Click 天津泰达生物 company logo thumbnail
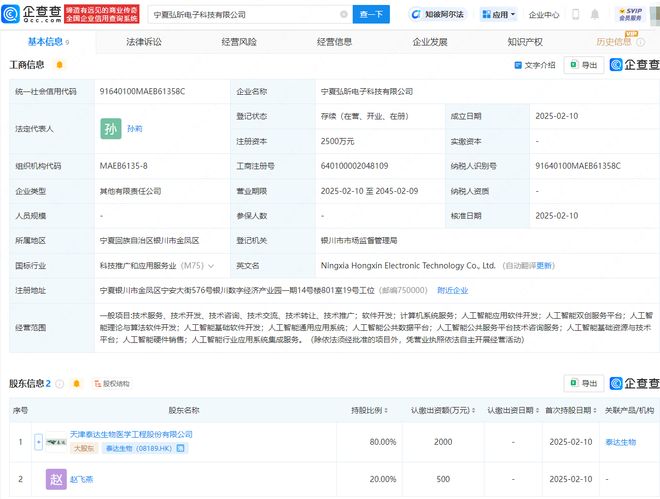This screenshot has height=499, width=660. tap(56, 442)
